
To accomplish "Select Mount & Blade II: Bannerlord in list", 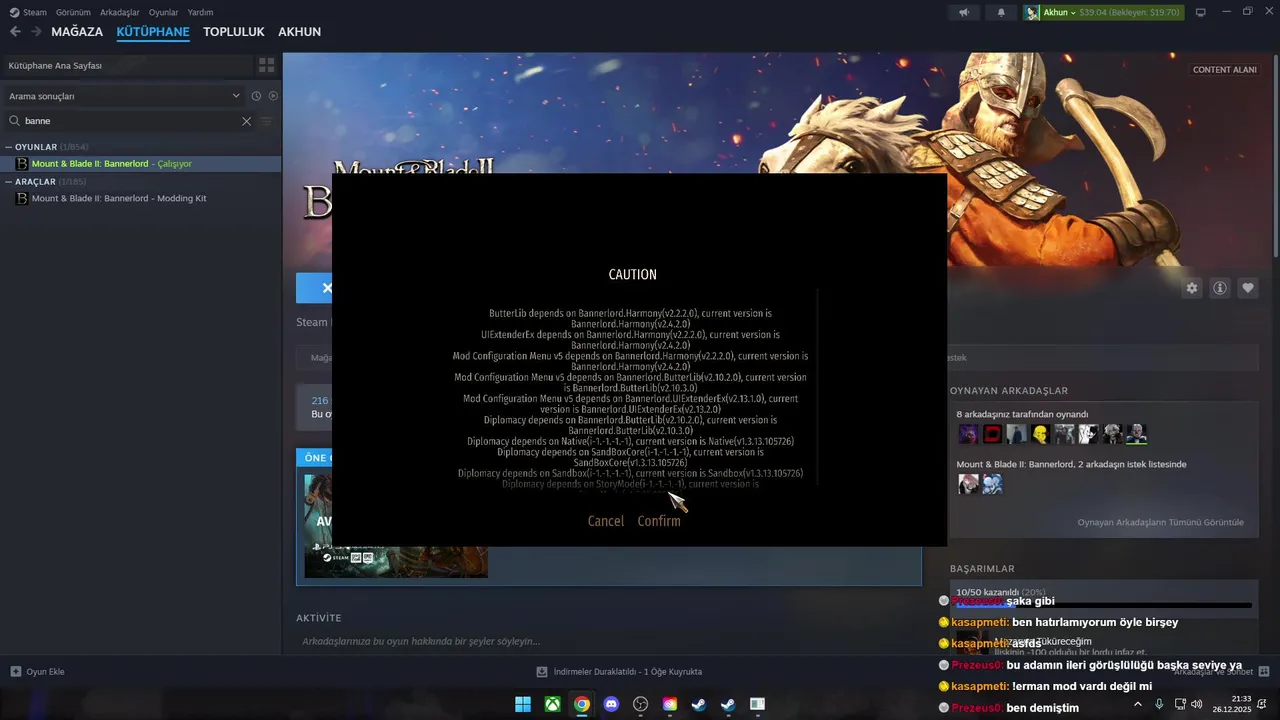I will tap(141, 163).
